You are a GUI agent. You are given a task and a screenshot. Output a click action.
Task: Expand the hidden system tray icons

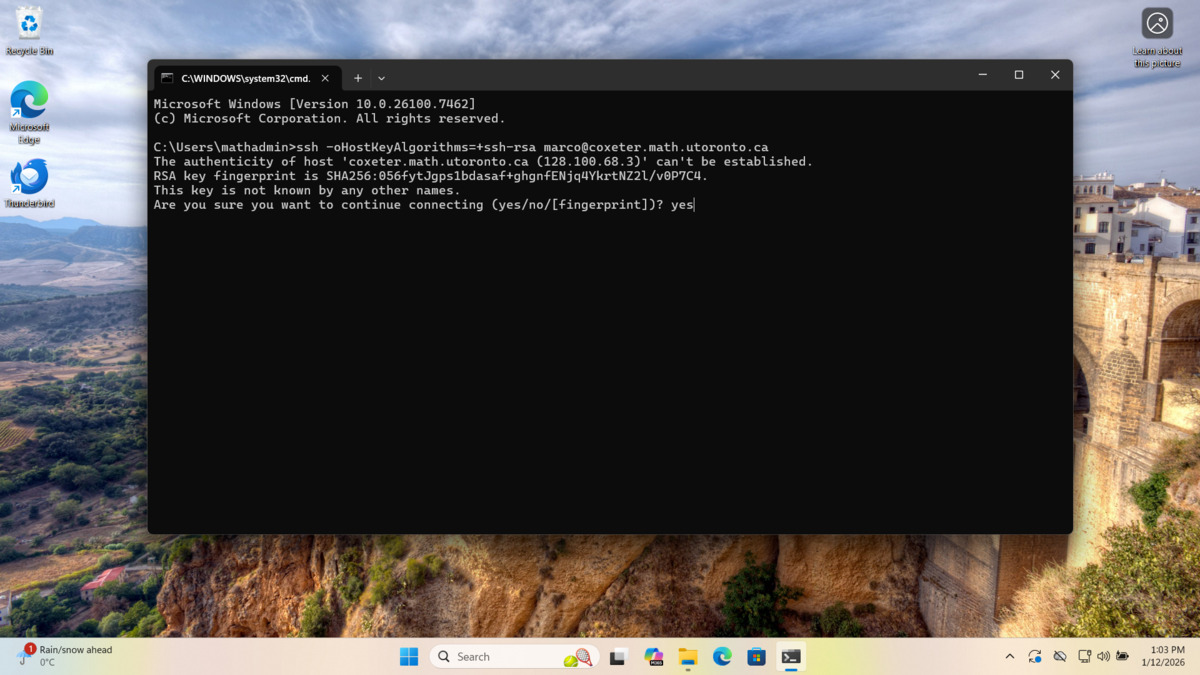point(1010,656)
